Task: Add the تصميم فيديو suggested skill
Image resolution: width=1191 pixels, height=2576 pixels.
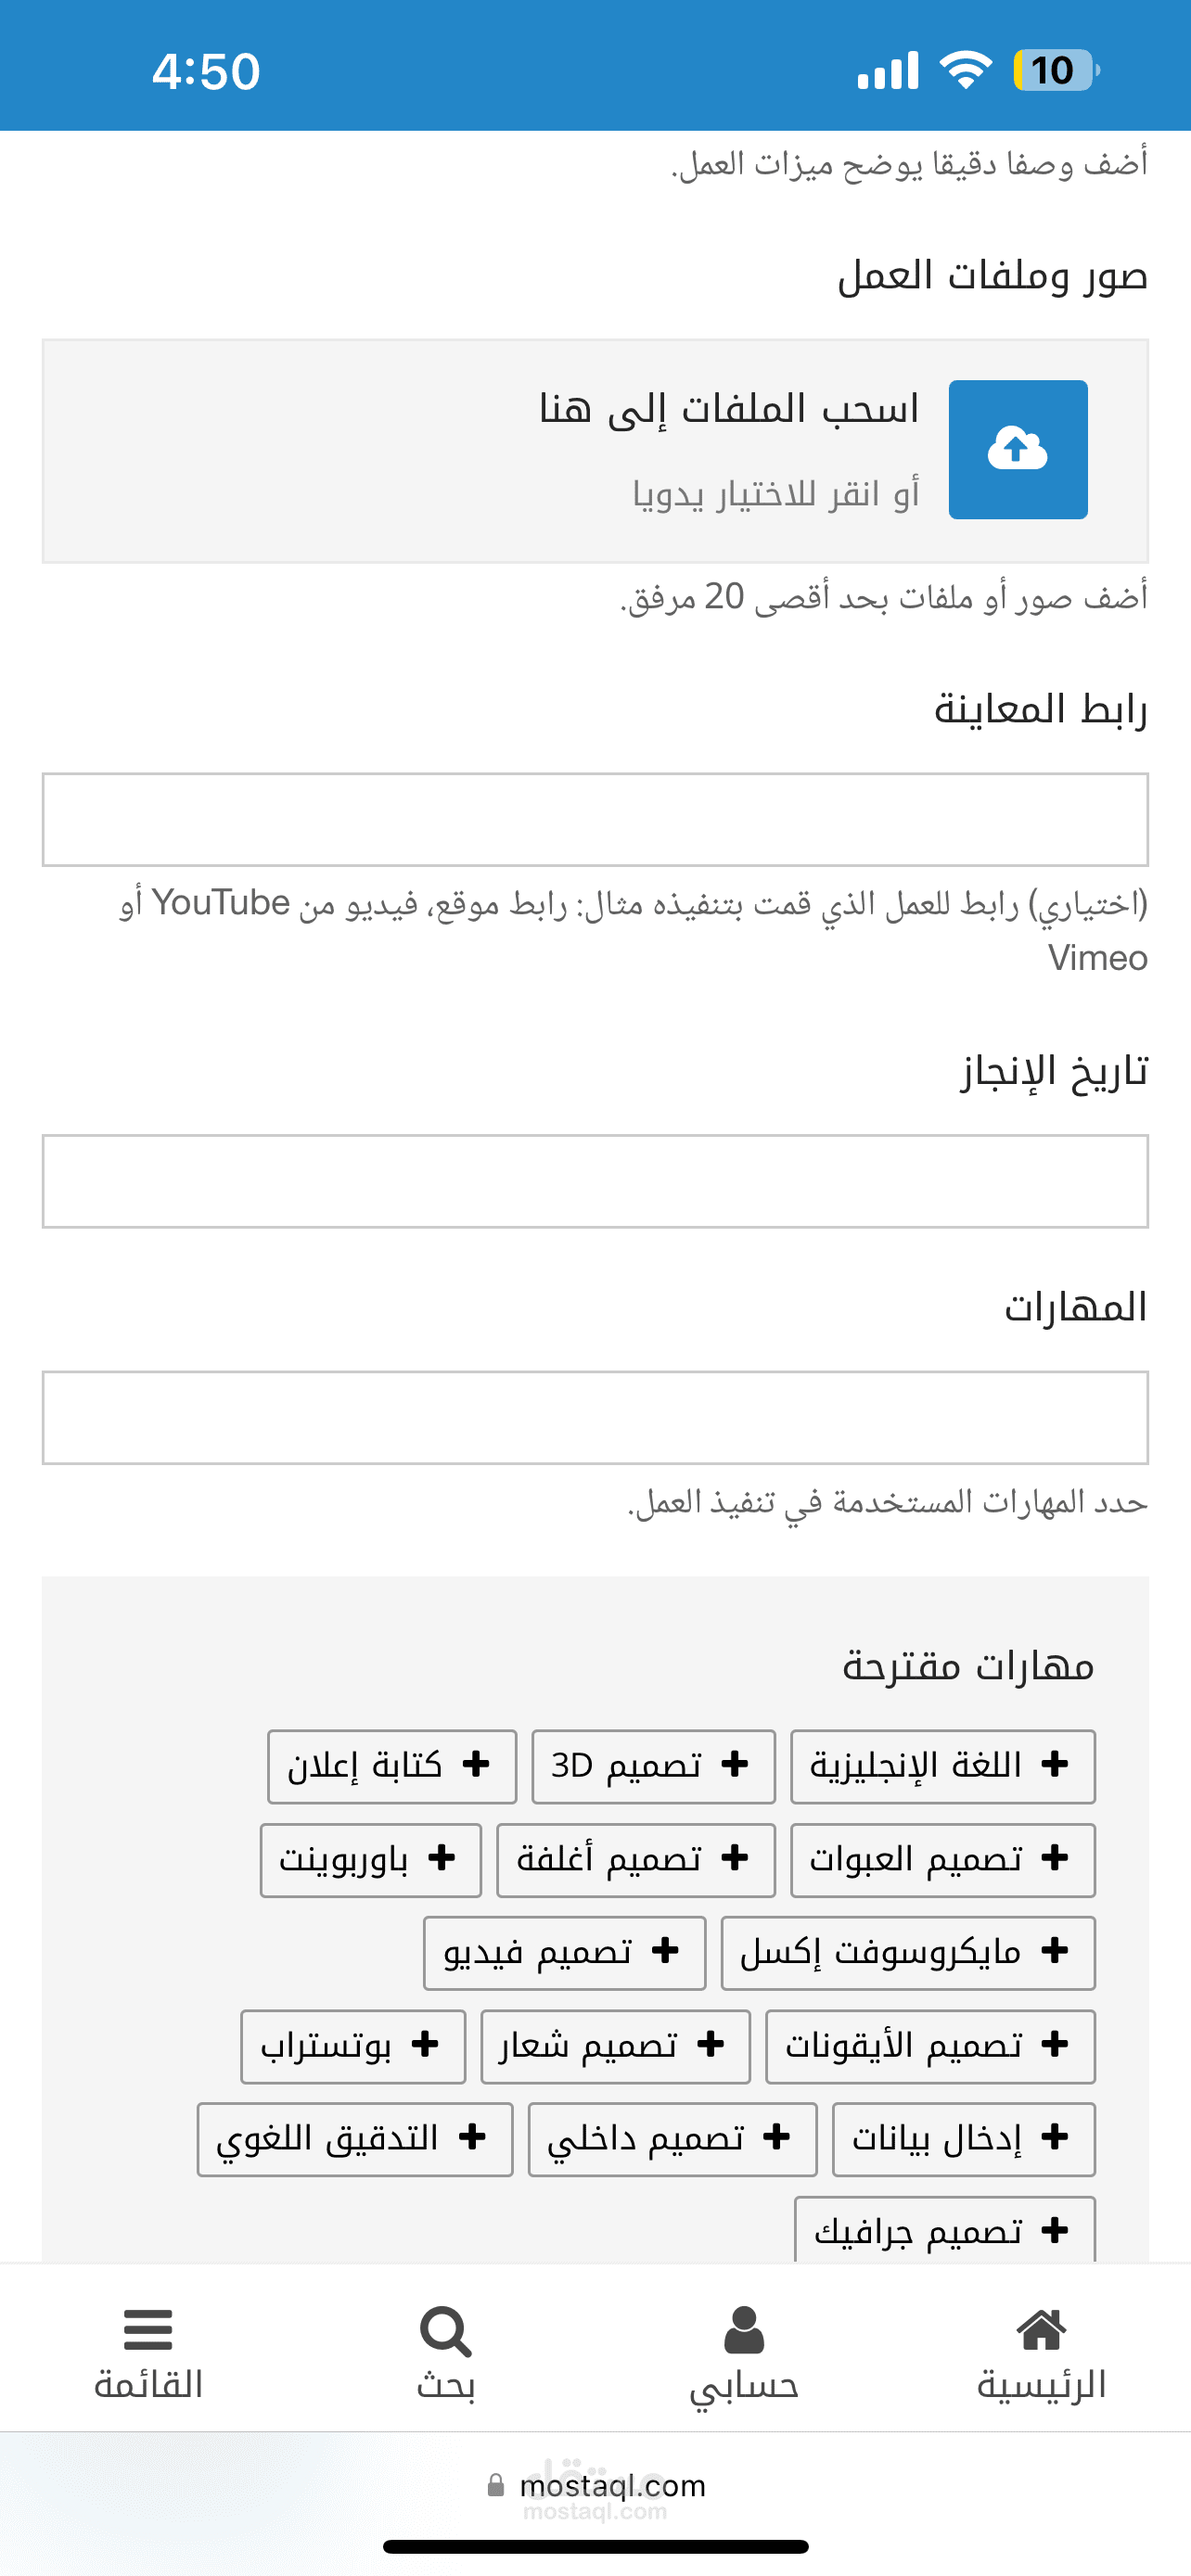Action: 564,1952
